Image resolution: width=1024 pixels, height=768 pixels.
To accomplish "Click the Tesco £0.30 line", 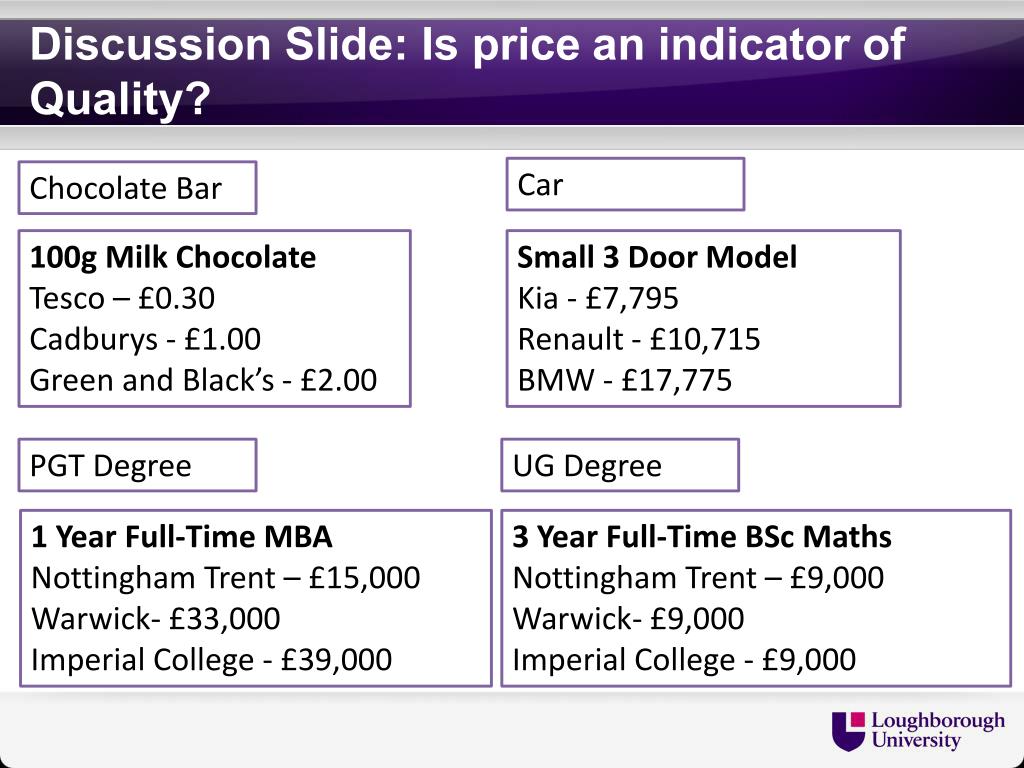I will point(122,298).
